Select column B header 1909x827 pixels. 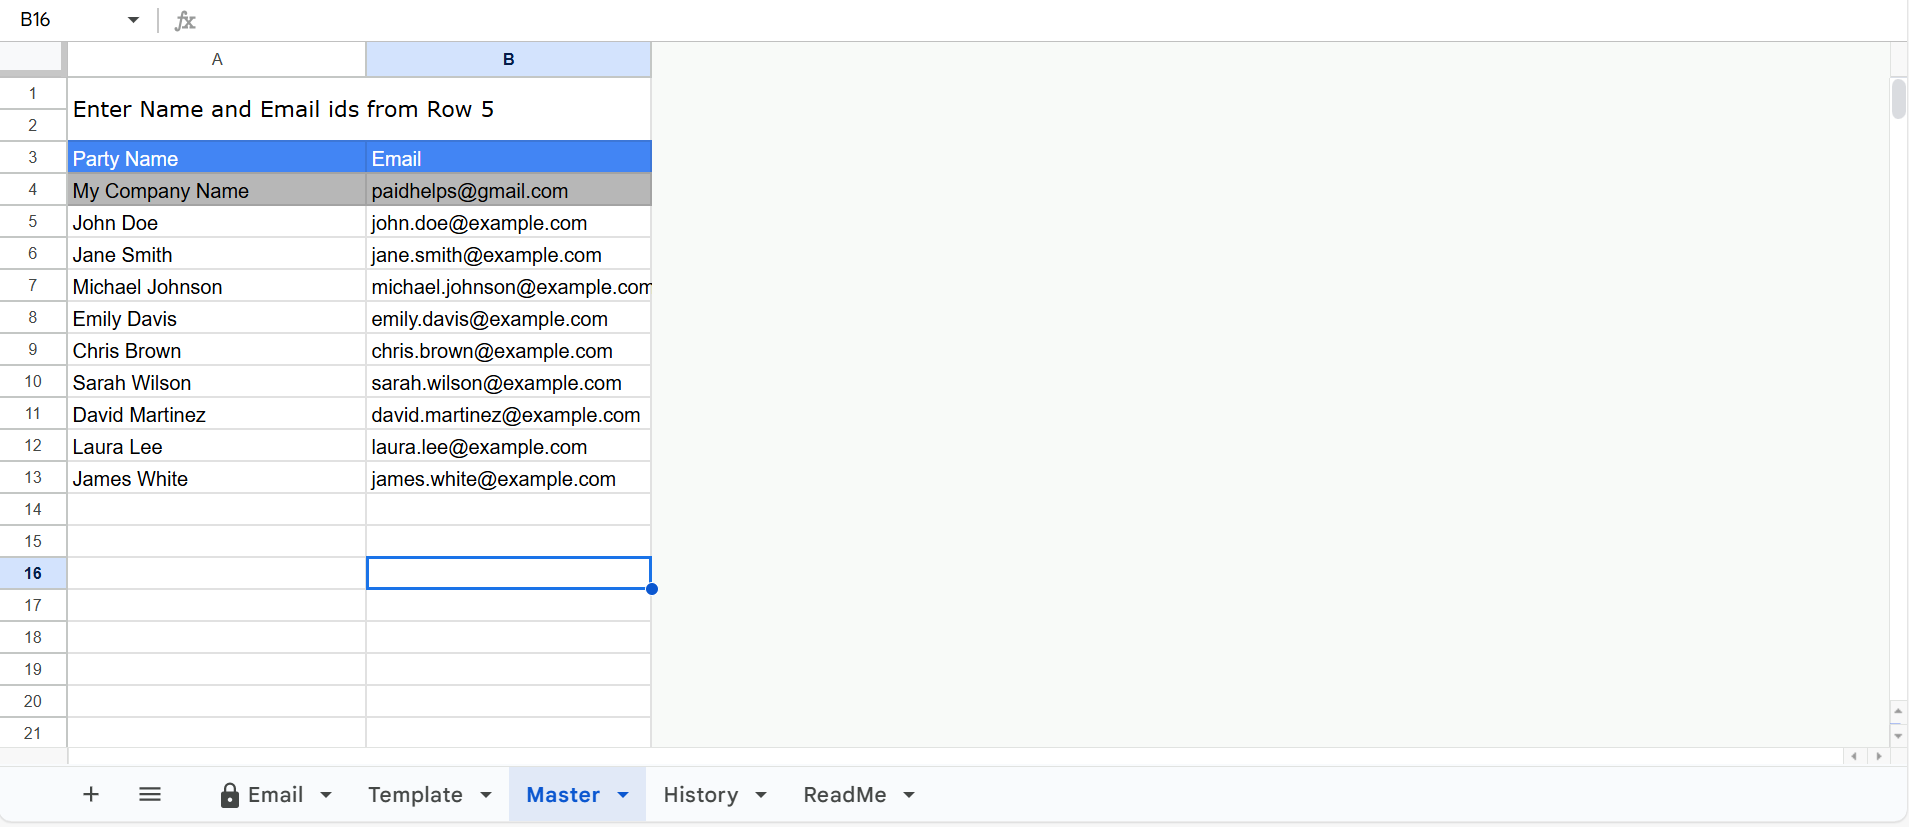509,59
